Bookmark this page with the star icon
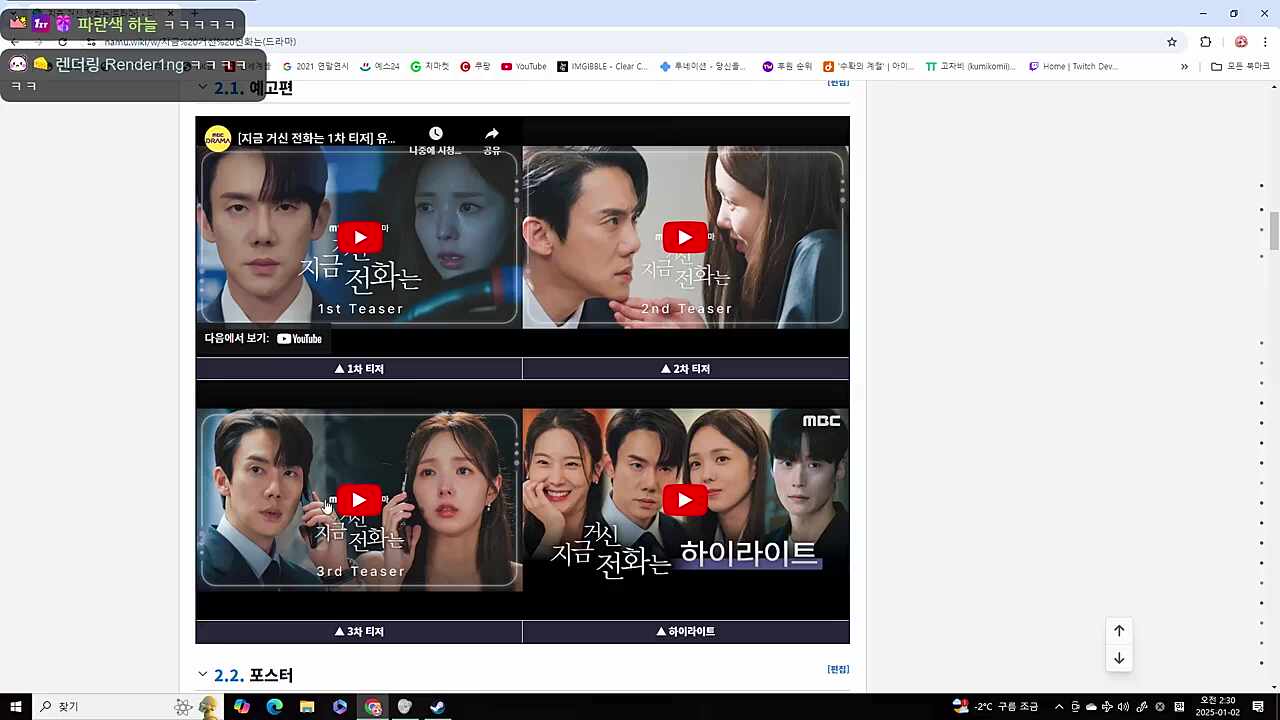This screenshot has width=1280, height=720. coord(1172,42)
